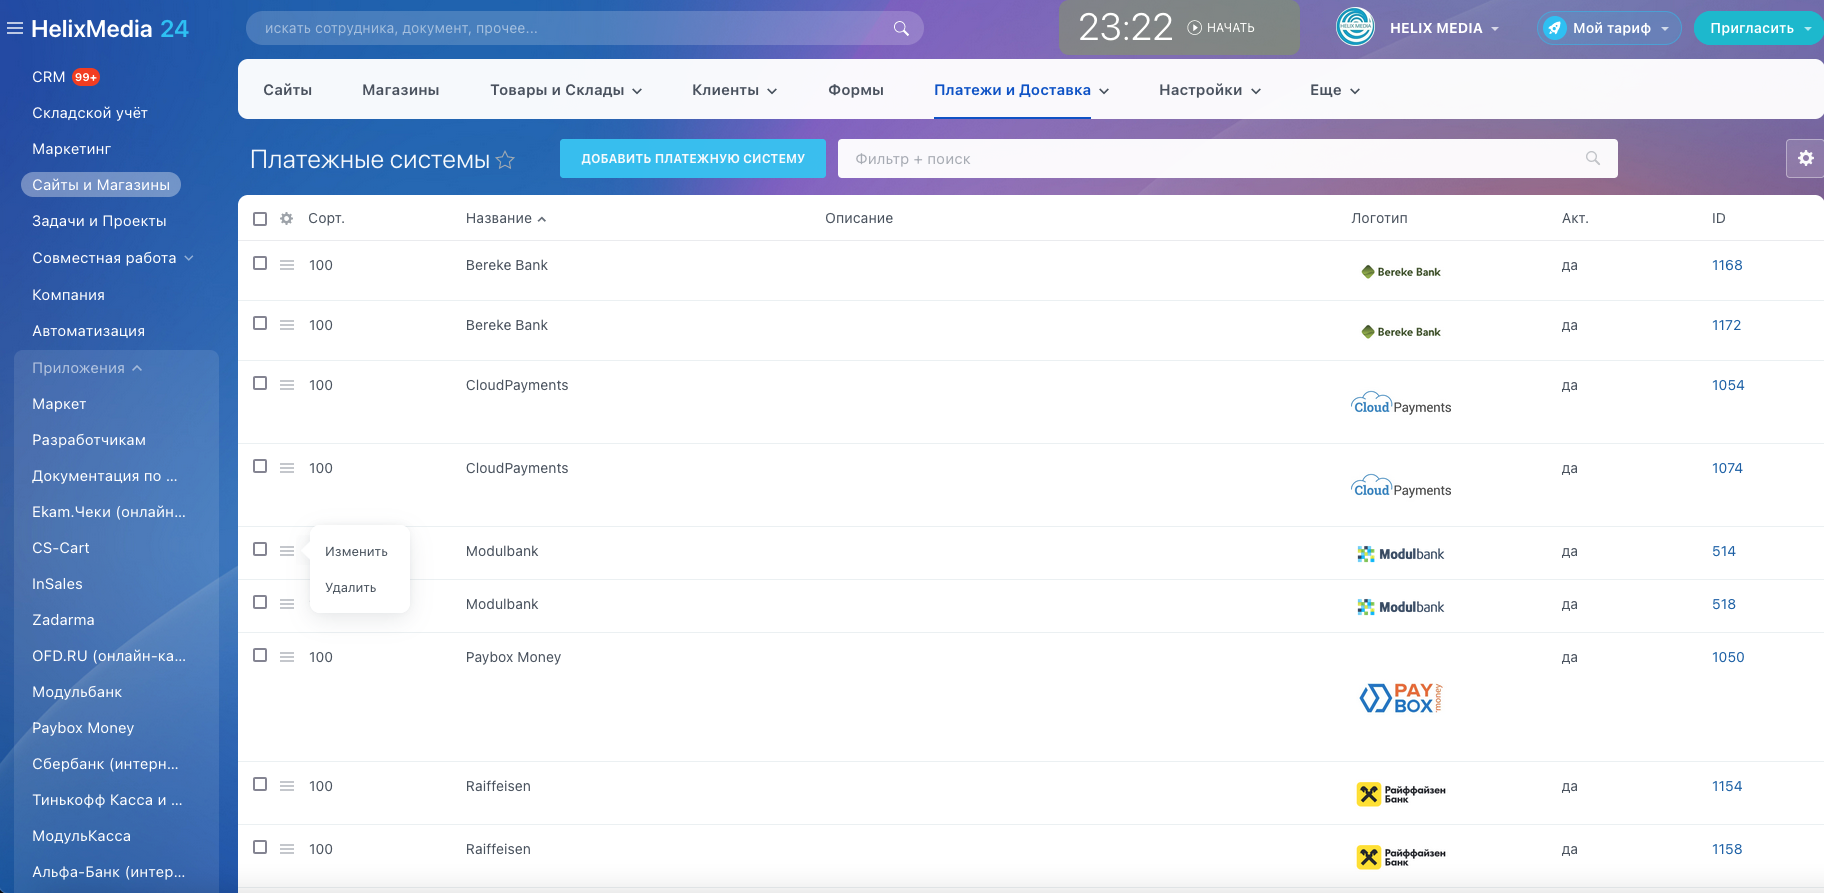Screen dimensions: 1824x893
Task: Open Маркет in the sidebar
Action: point(59,404)
